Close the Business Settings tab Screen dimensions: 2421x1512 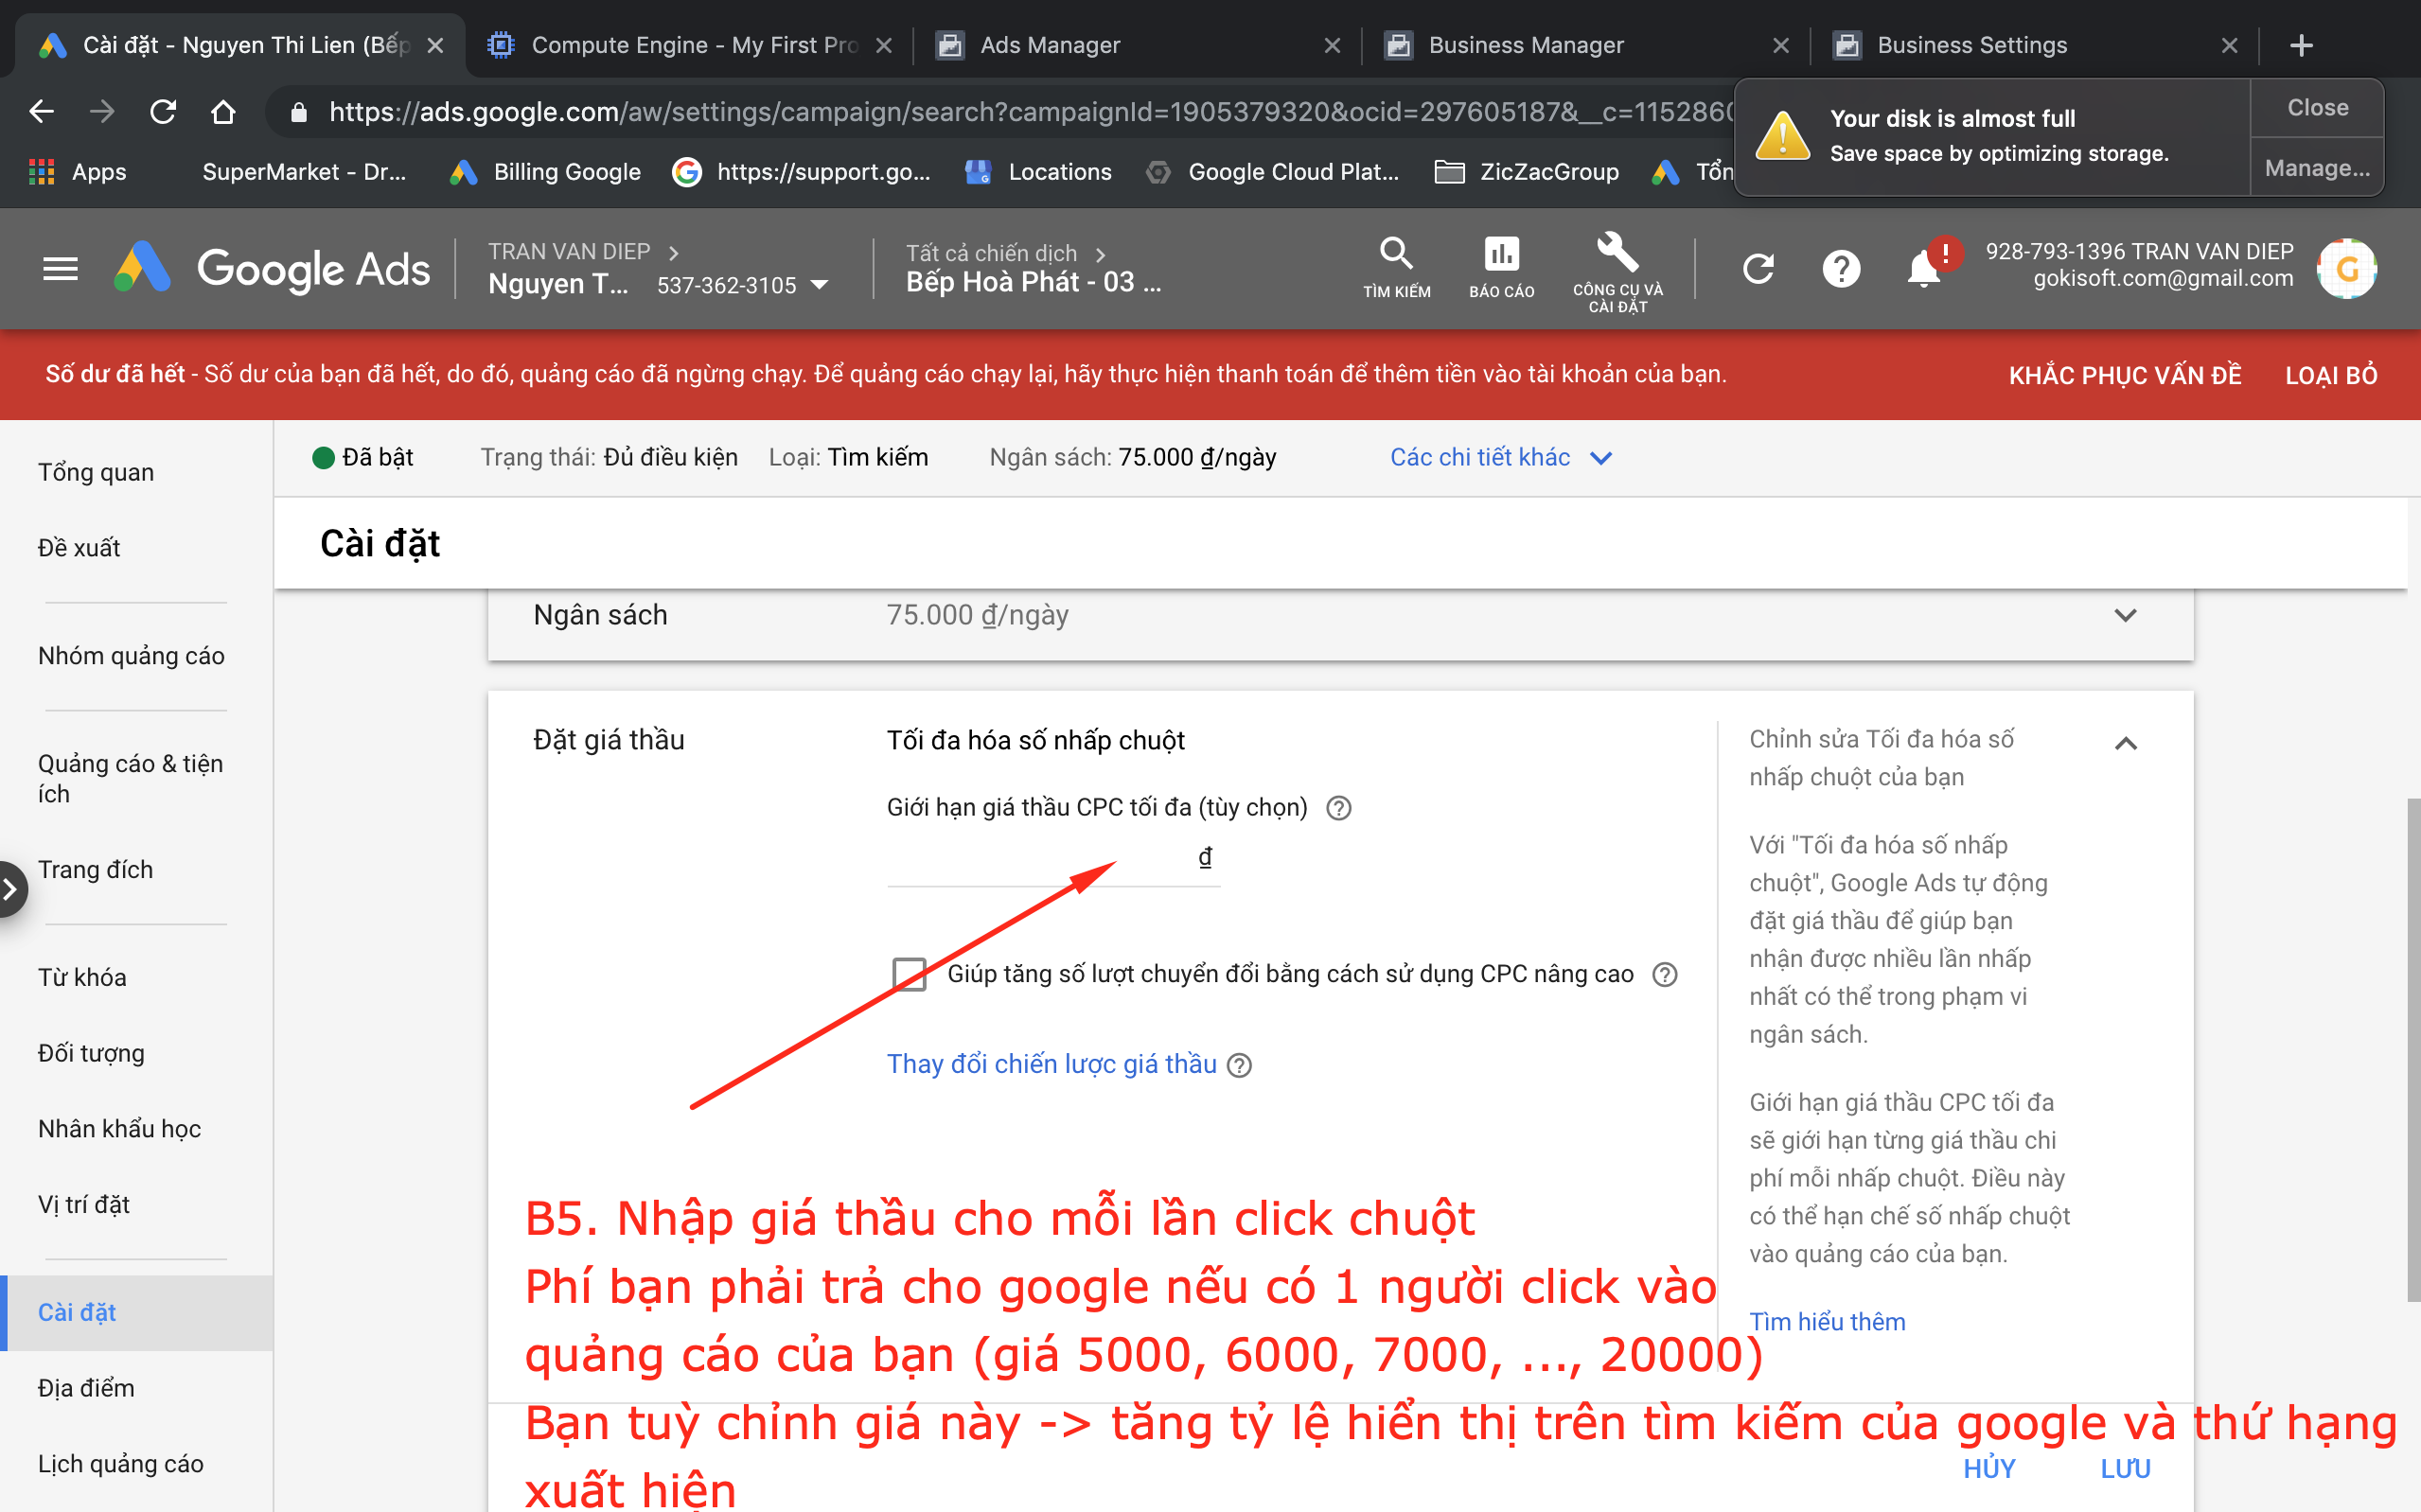coord(2229,45)
